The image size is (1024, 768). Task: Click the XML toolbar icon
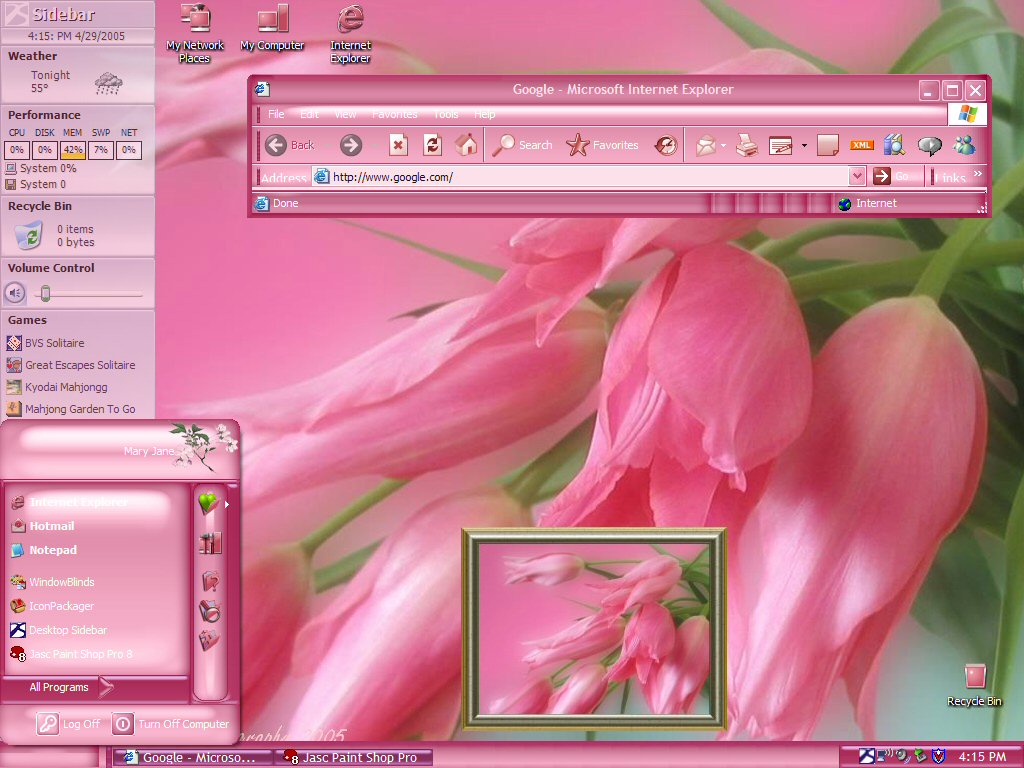click(x=861, y=145)
